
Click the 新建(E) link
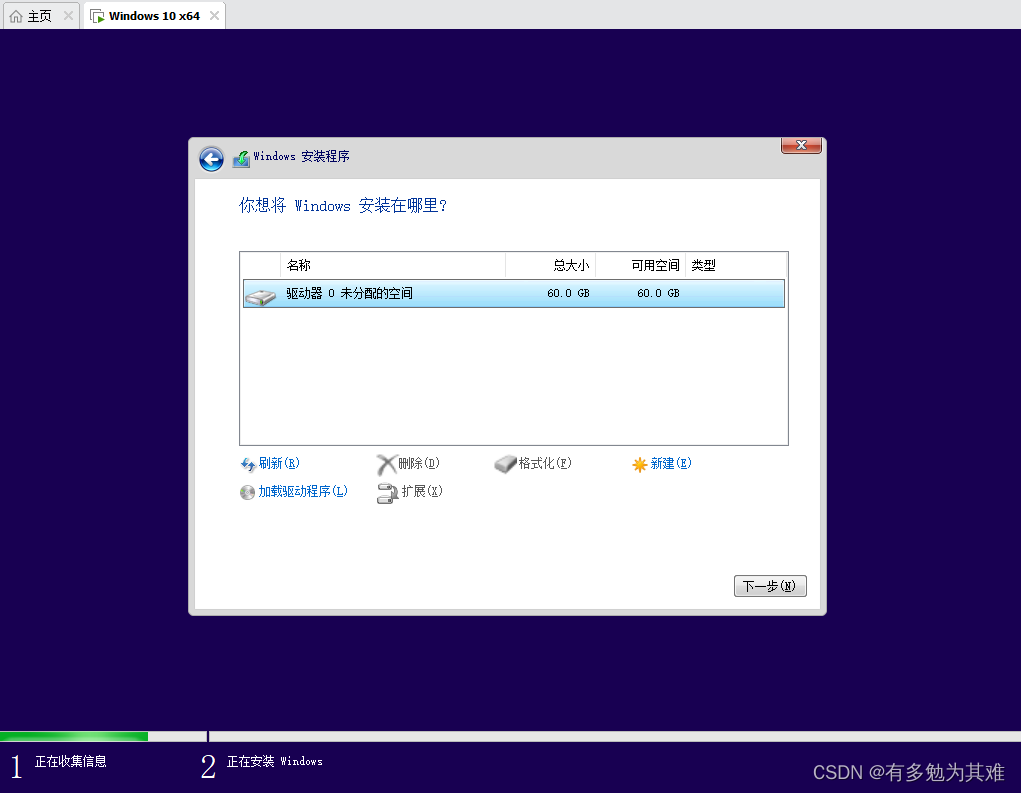[x=671, y=464]
